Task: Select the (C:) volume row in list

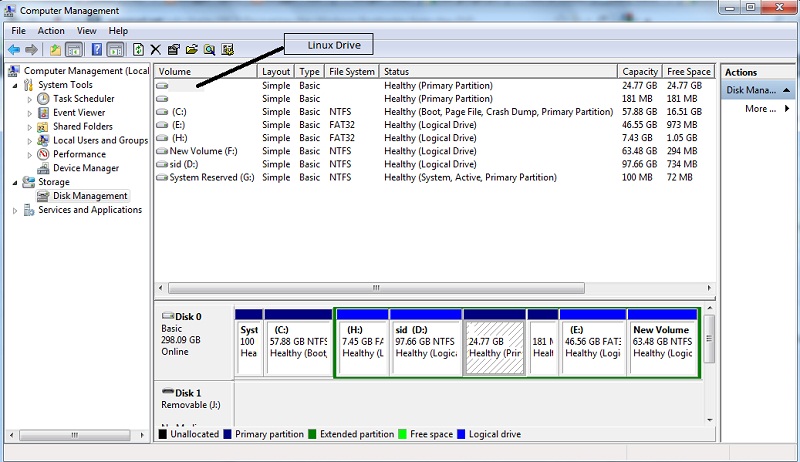Action: (x=434, y=112)
